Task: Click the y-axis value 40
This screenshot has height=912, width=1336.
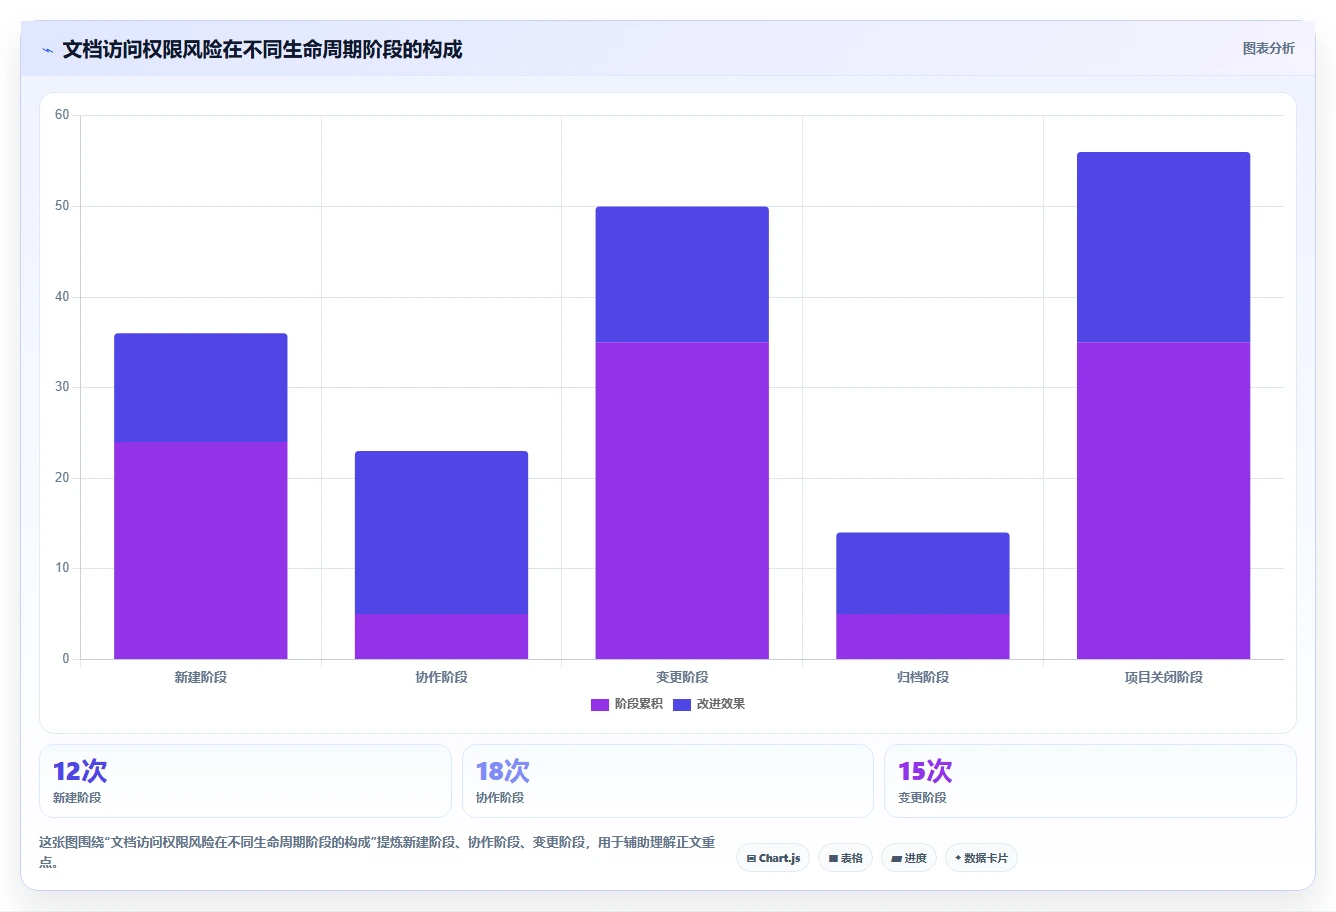Action: point(62,297)
